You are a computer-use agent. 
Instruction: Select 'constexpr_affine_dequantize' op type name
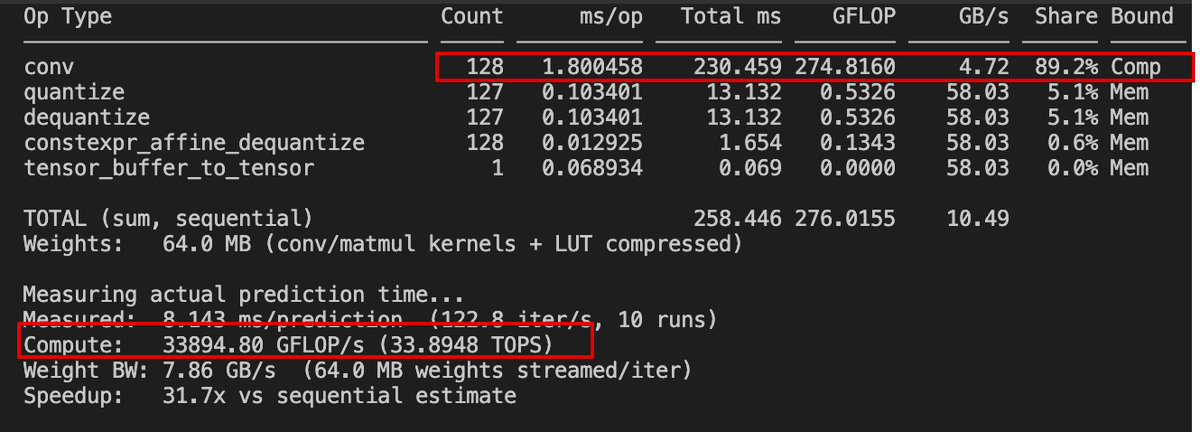coord(194,143)
